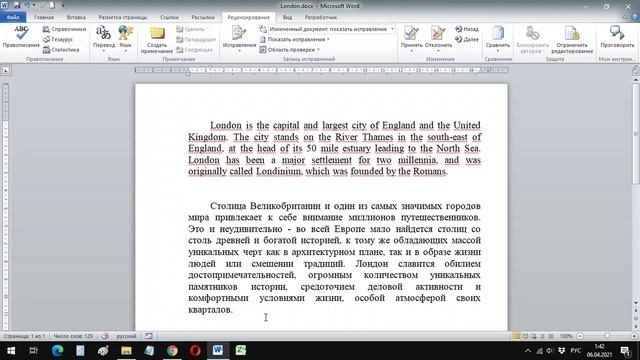This screenshot has height=360, width=640.
Task: Run the spelling check (Правописание)
Action: pos(21,37)
